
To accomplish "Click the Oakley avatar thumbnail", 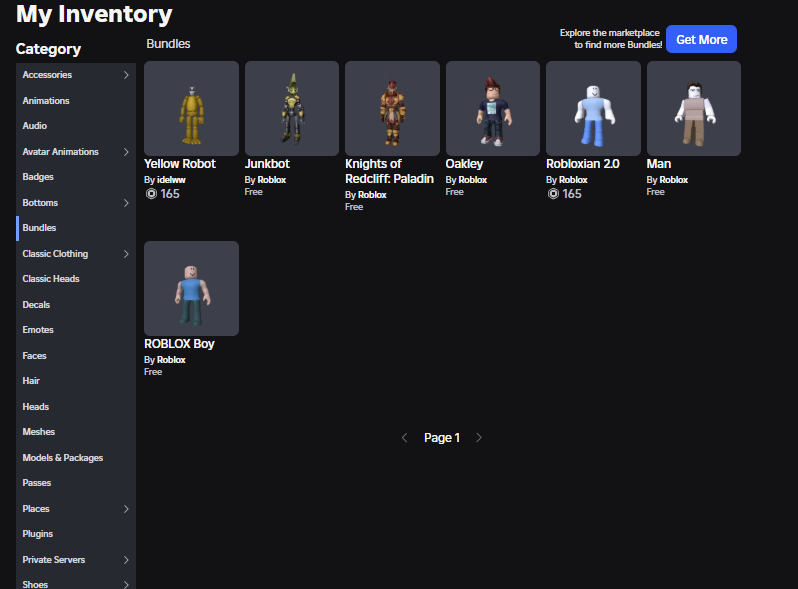I will 493,108.
